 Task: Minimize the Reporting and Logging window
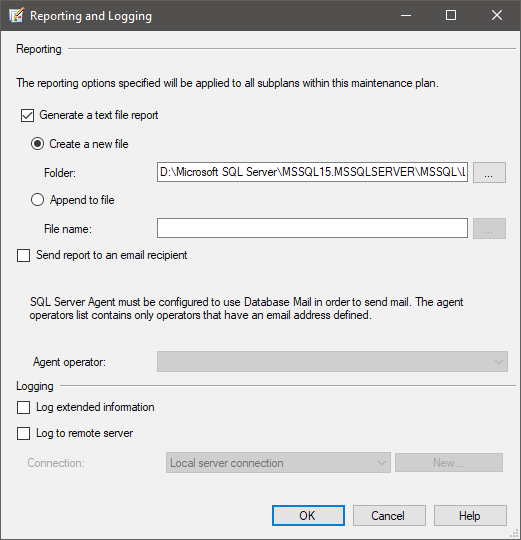[406, 15]
